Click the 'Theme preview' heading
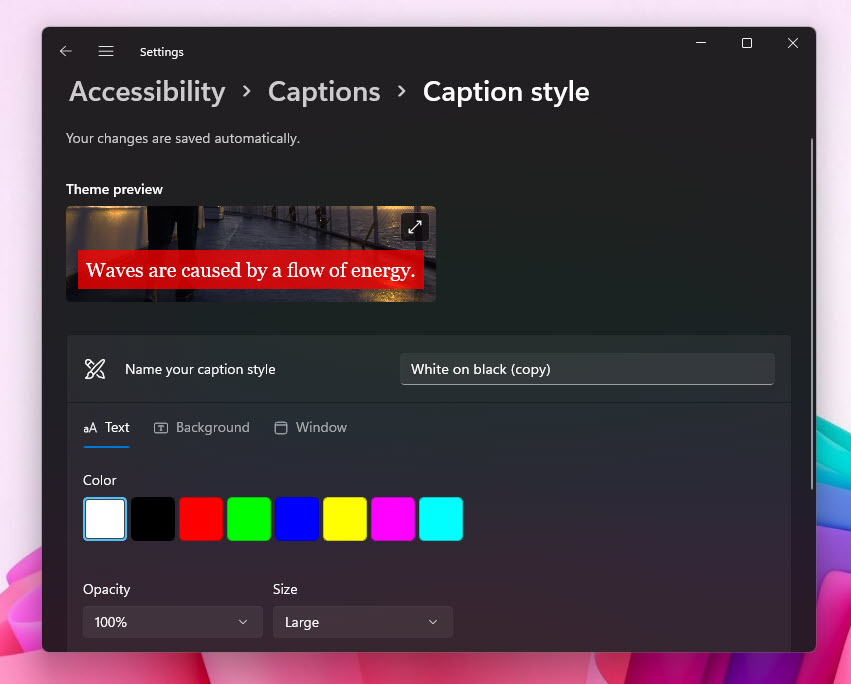This screenshot has width=851, height=684. coord(114,189)
